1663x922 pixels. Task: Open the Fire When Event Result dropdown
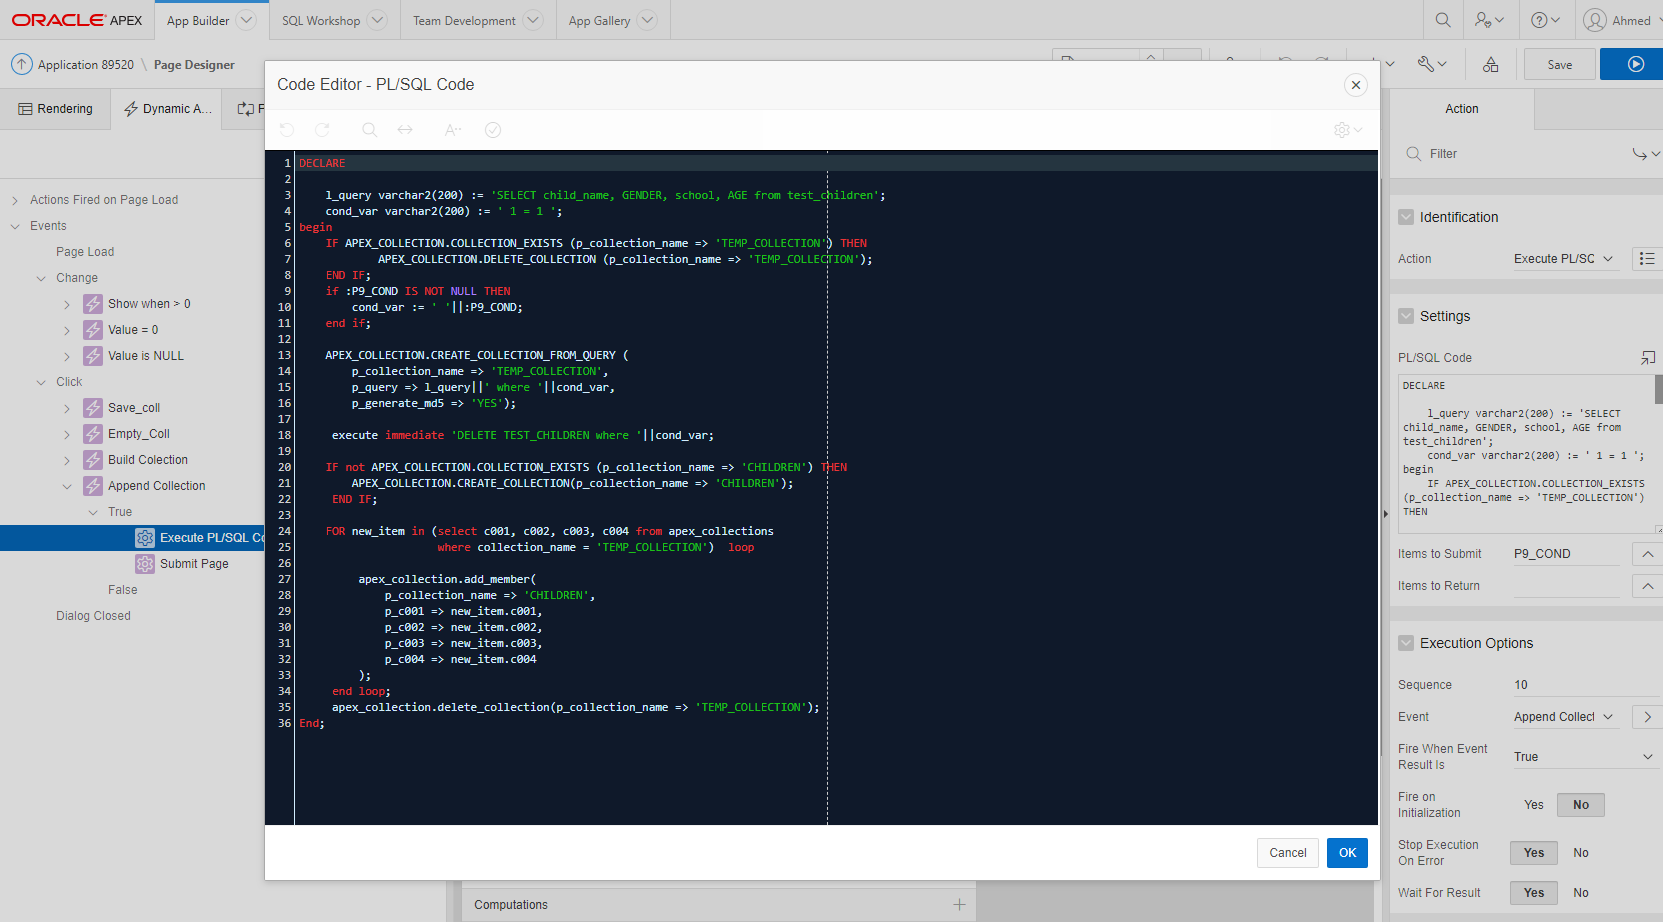coord(1585,757)
